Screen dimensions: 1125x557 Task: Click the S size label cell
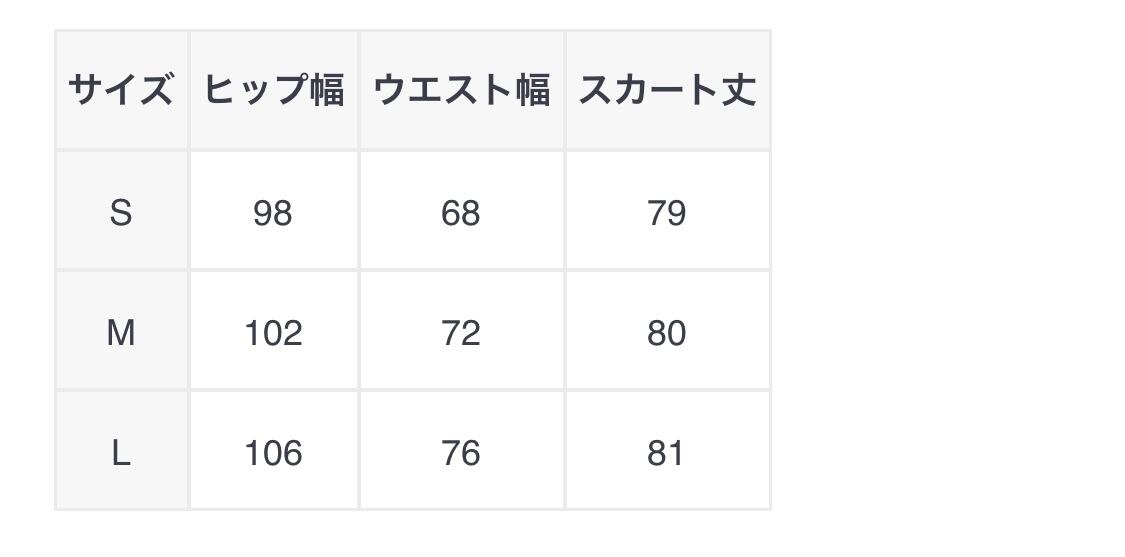(x=121, y=212)
